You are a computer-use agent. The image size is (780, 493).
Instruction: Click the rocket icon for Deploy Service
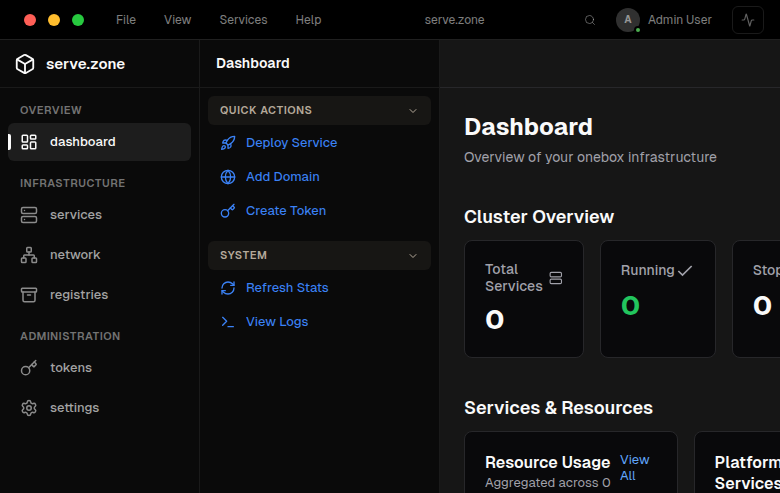coord(228,143)
